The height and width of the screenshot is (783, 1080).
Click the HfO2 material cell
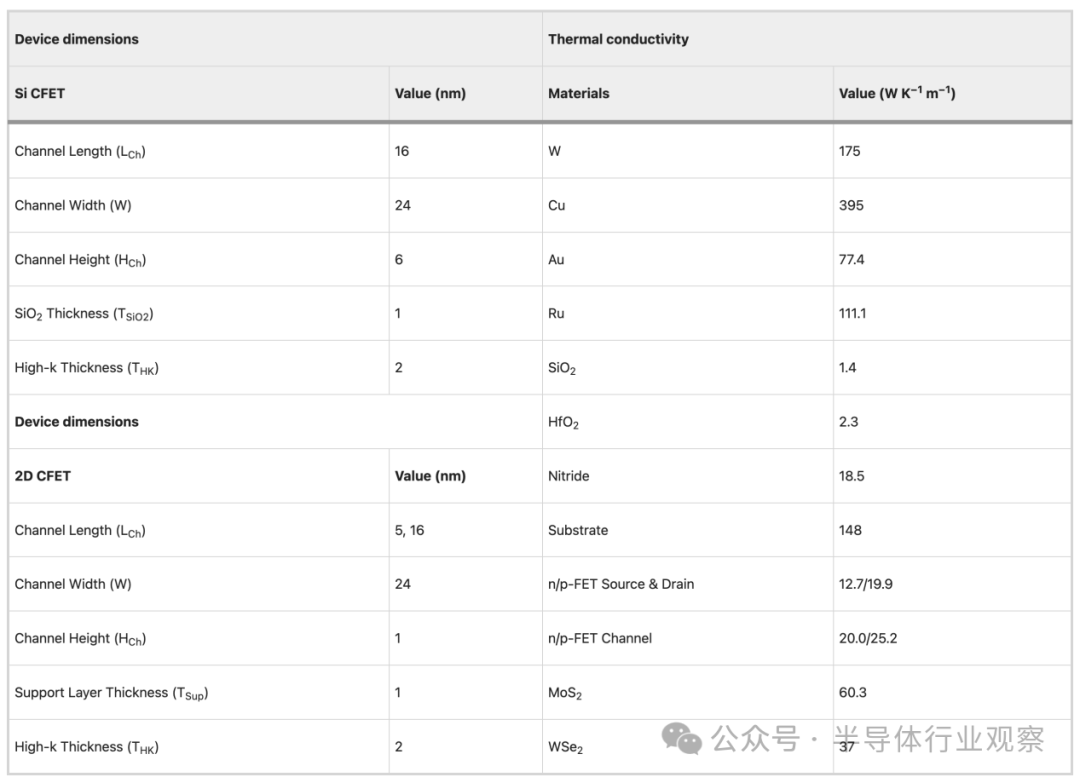tap(563, 422)
